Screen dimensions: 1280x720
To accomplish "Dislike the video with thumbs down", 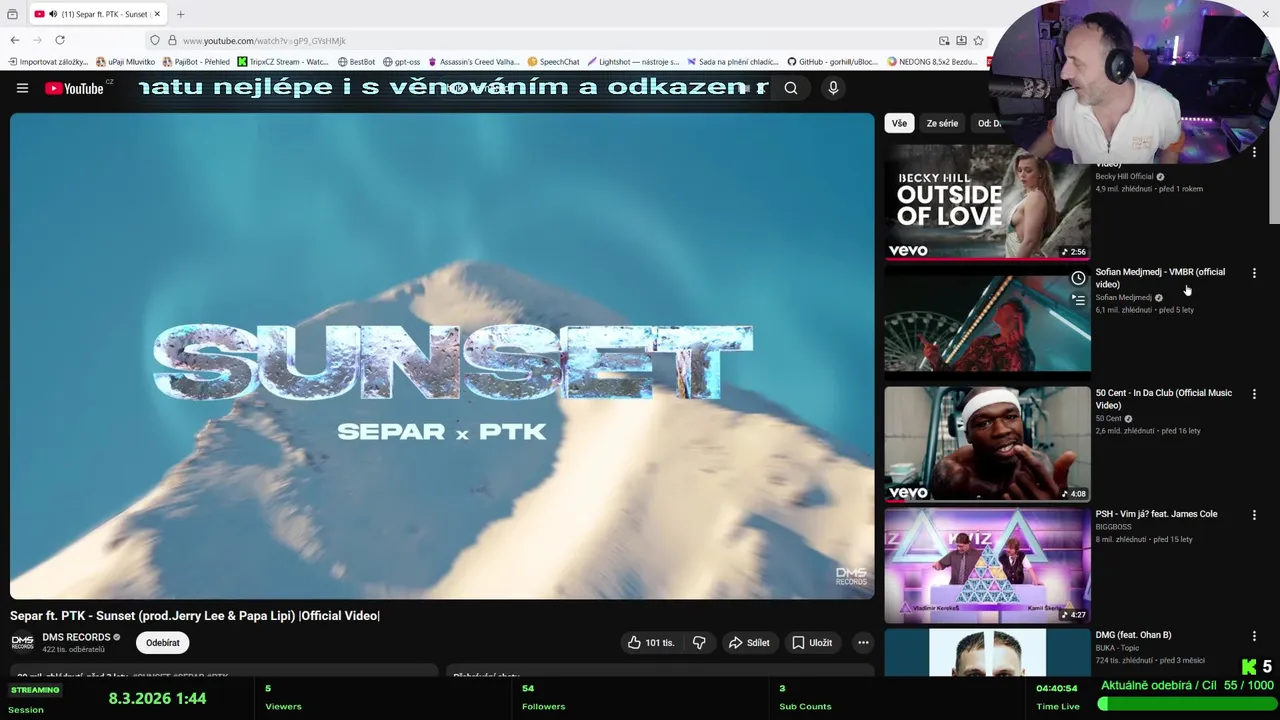I will (x=699, y=643).
